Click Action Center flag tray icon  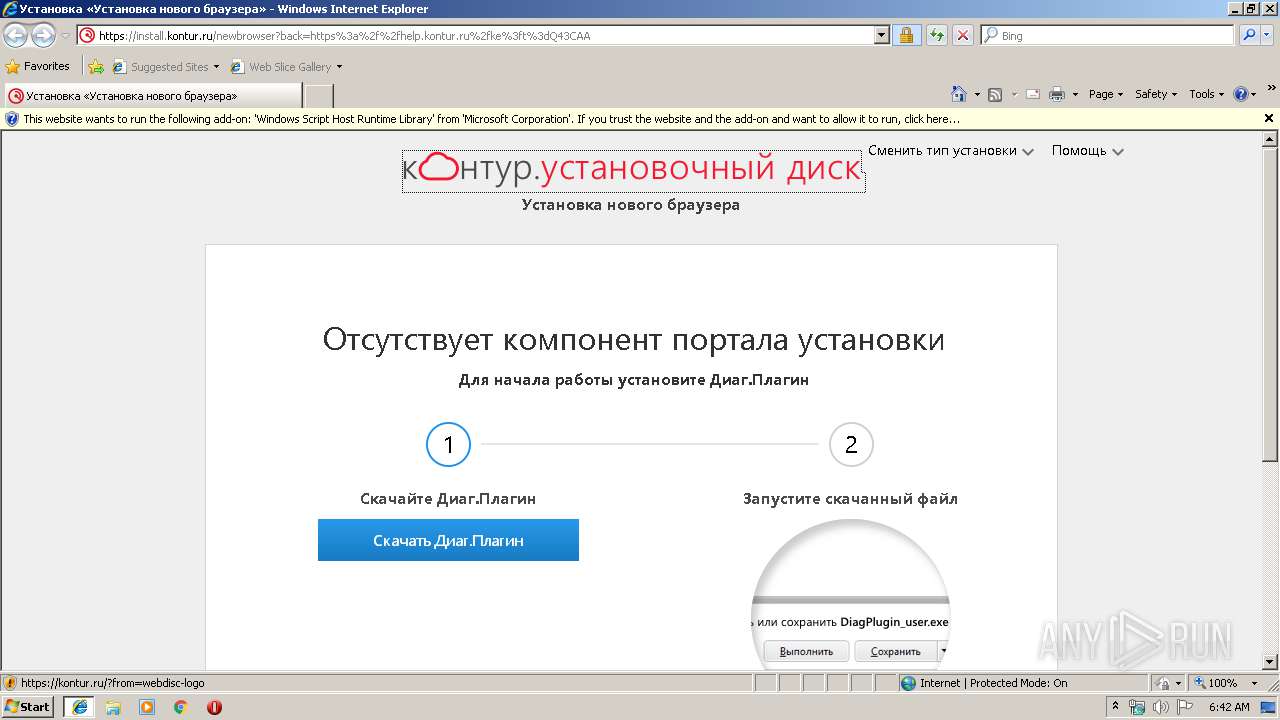pos(1185,707)
